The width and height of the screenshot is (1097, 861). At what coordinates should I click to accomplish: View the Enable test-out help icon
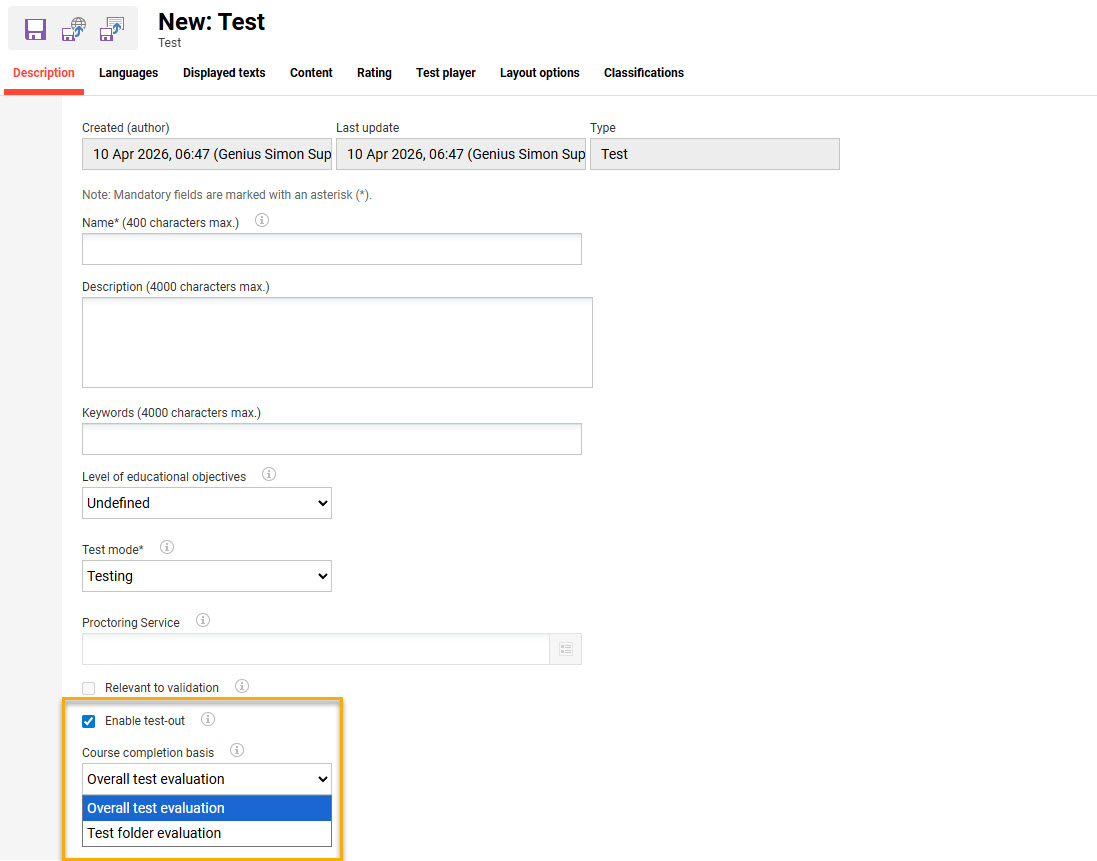[x=207, y=718]
